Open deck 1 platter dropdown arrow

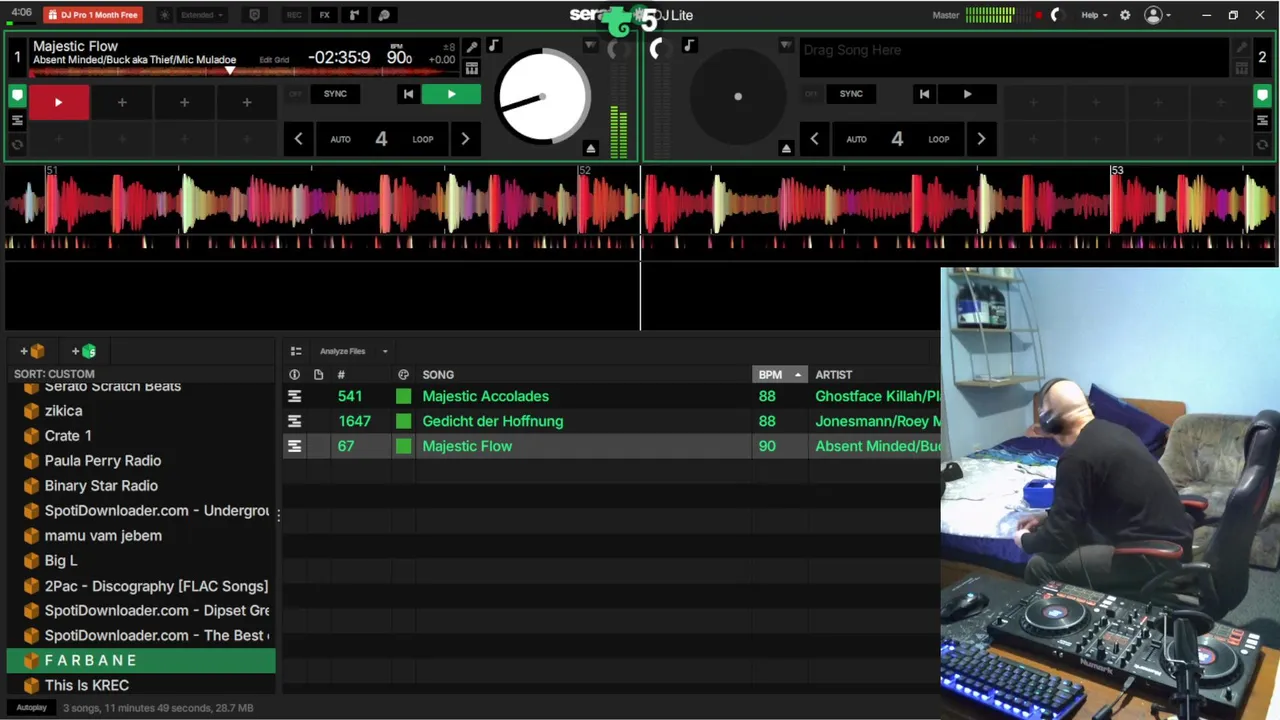(590, 46)
